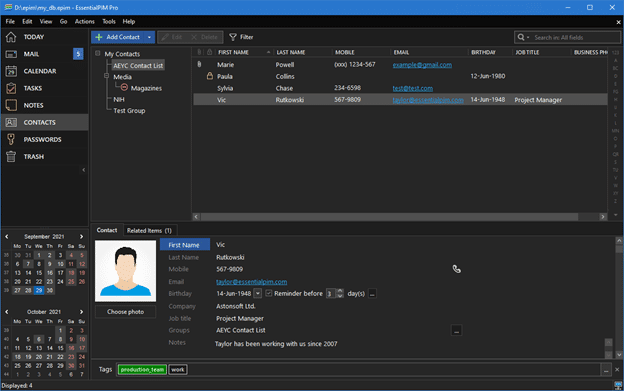Open the Tasks module icon
Viewport: 624px width, 391px height.
click(x=11, y=88)
